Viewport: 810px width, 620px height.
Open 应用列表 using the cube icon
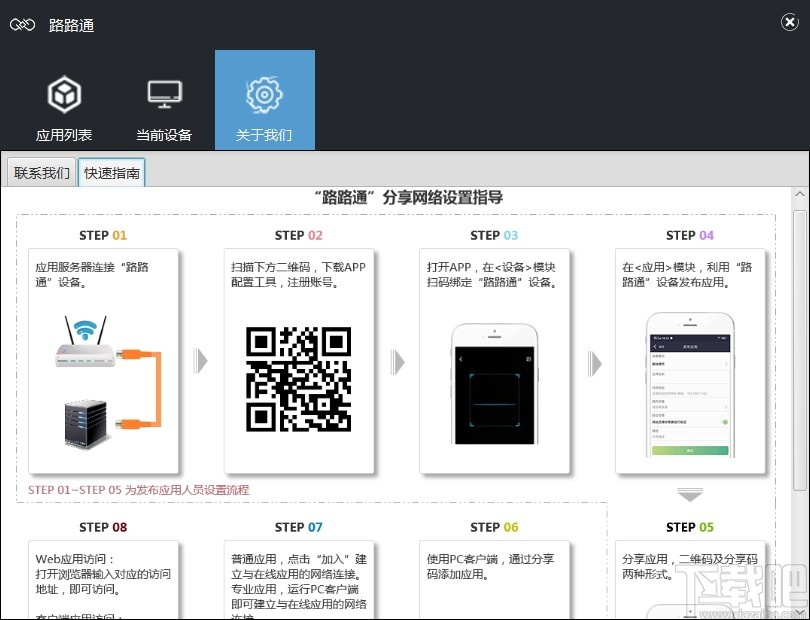click(64, 100)
